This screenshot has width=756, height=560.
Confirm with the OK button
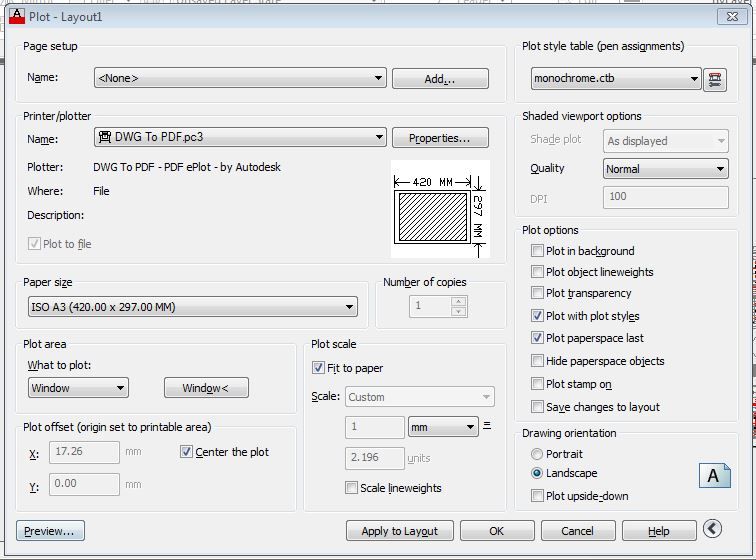[x=497, y=531]
